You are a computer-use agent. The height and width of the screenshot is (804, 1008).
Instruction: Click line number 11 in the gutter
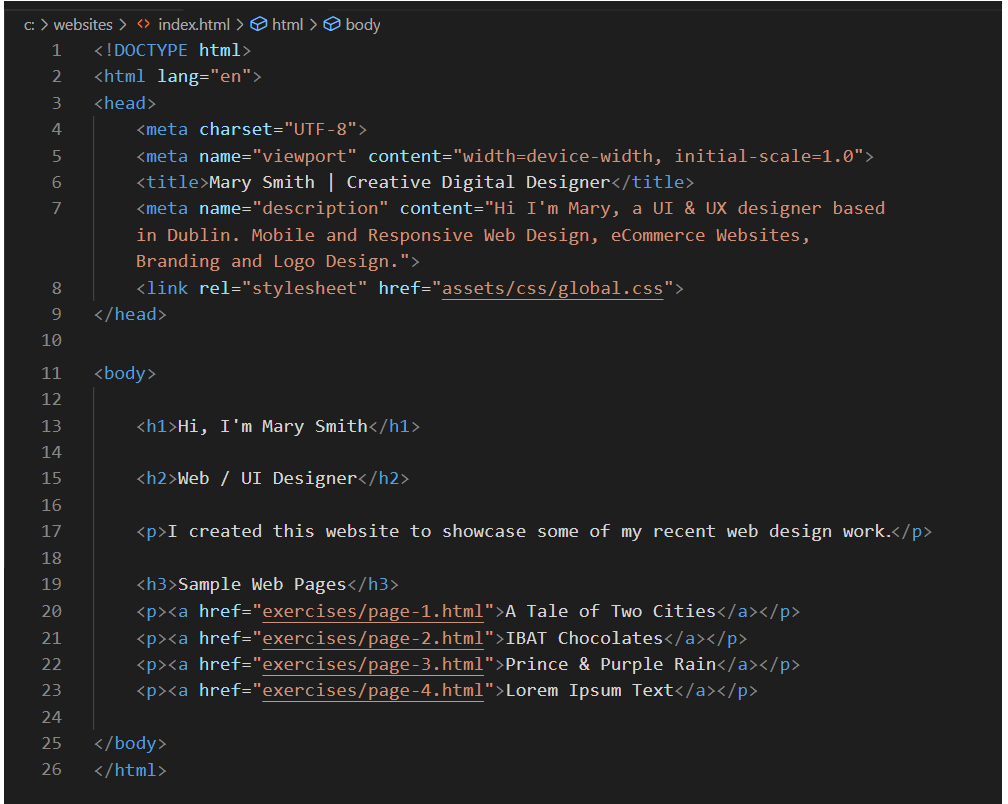pos(51,373)
